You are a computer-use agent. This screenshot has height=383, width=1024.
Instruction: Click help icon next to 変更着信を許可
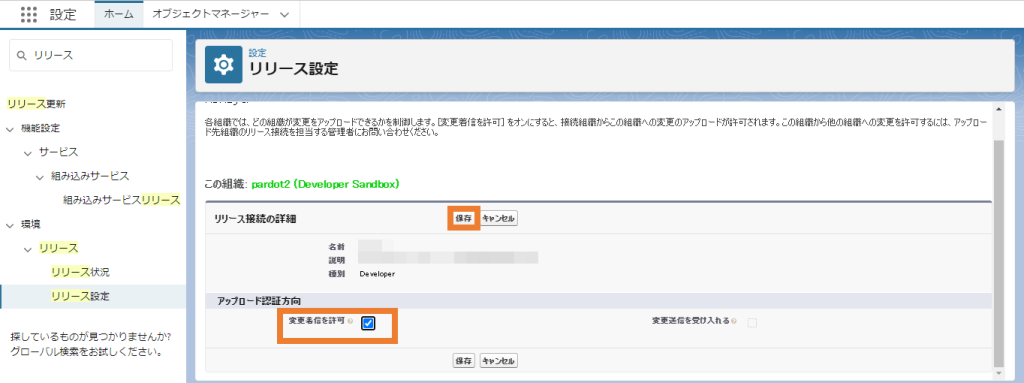(x=351, y=322)
